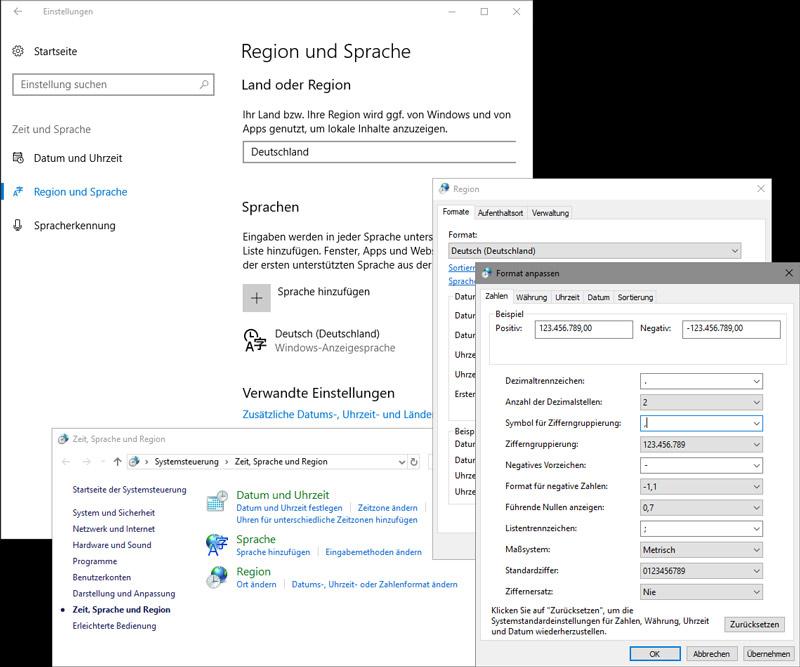Click the refresh icon beside the address bar
Screen dimensions: 800x667
coord(414,462)
